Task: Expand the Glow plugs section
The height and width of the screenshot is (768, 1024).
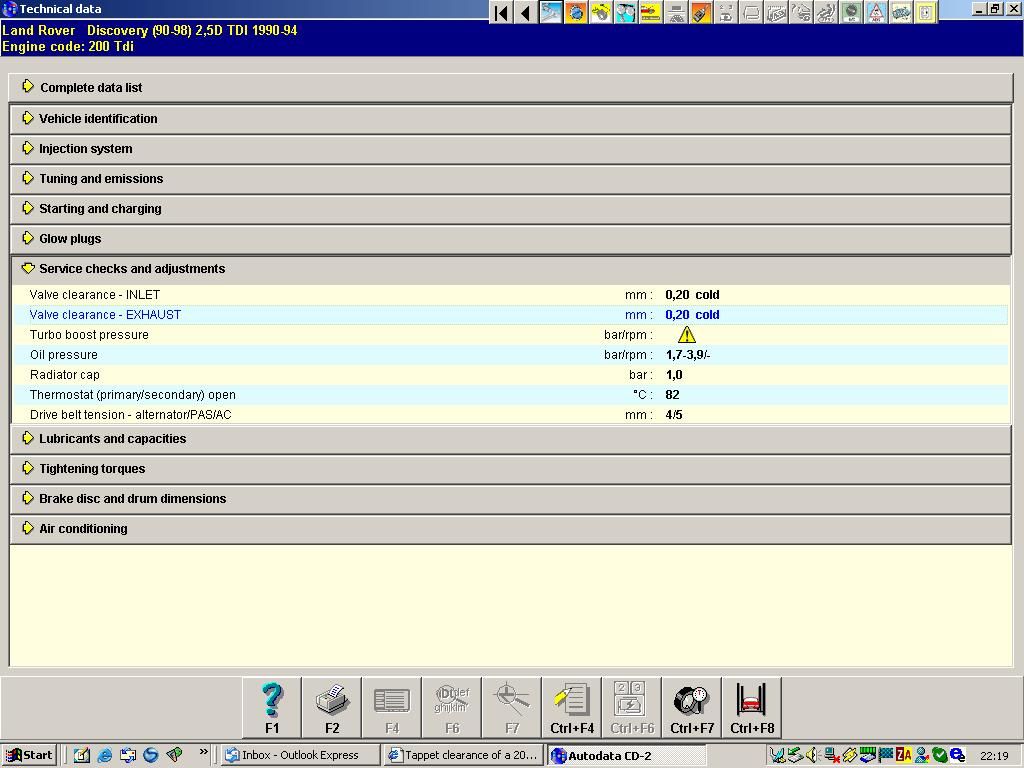Action: tap(511, 239)
